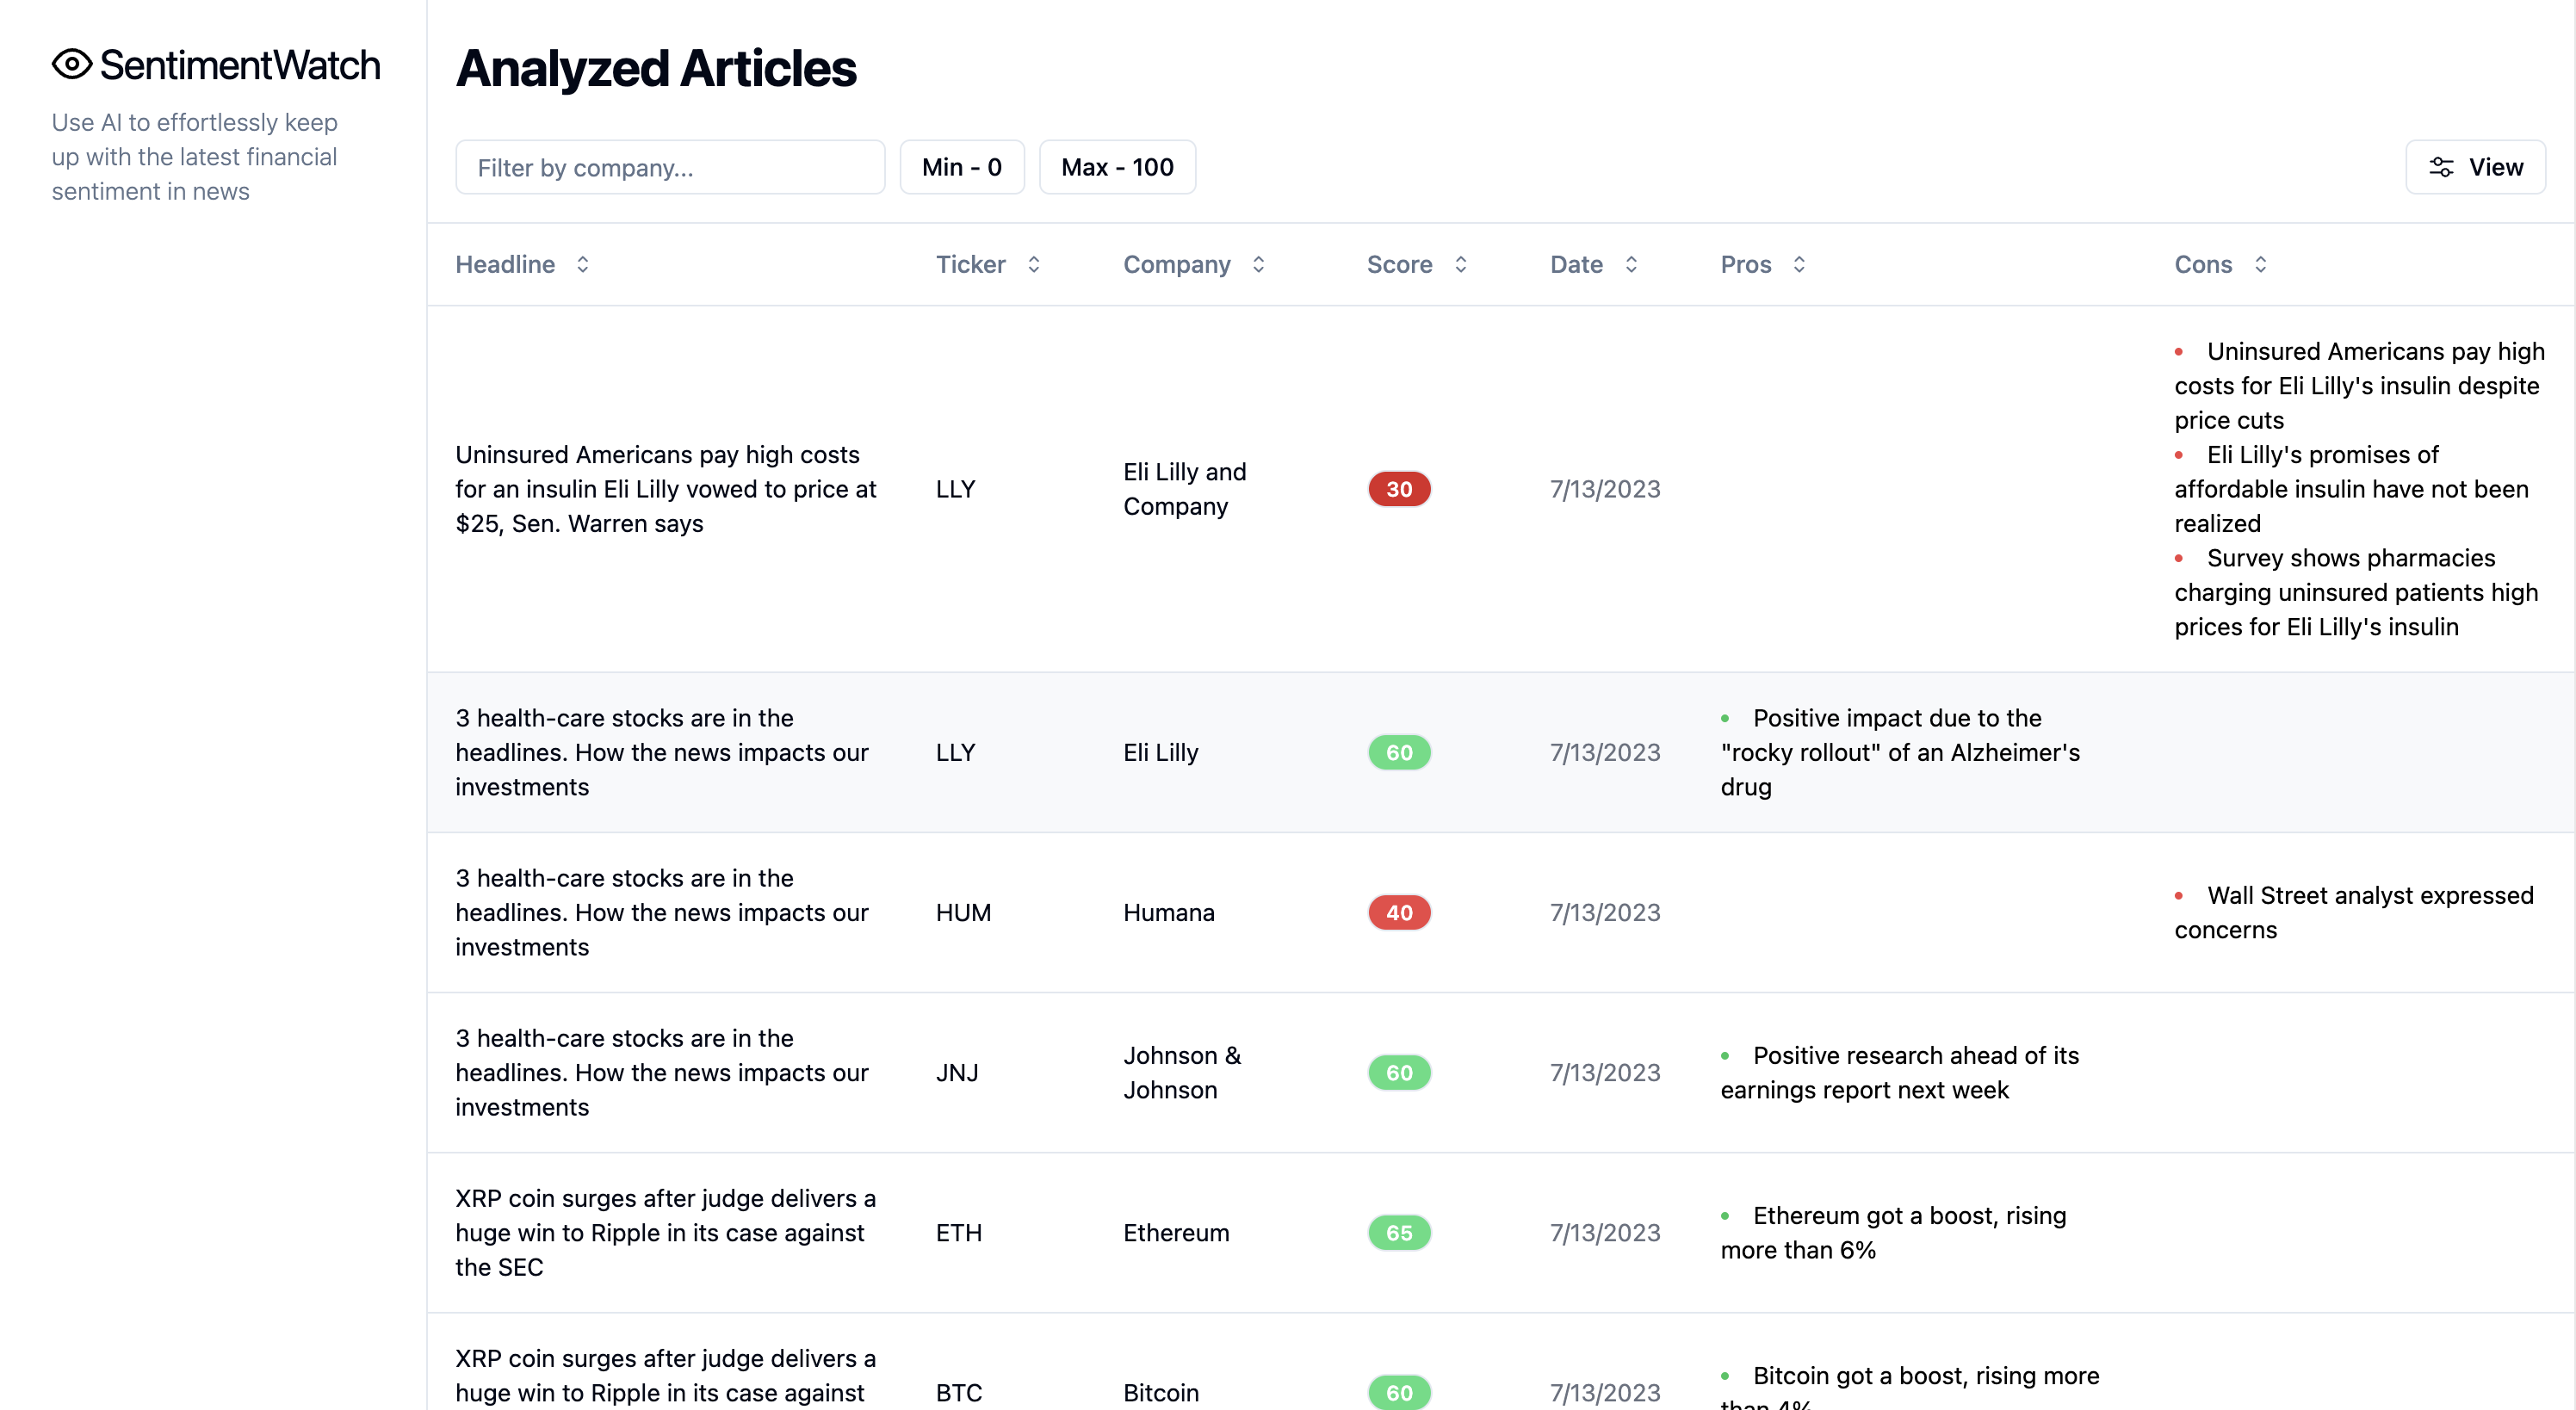This screenshot has width=2576, height=1410.
Task: Open the Min - 0 score filter
Action: 962,167
